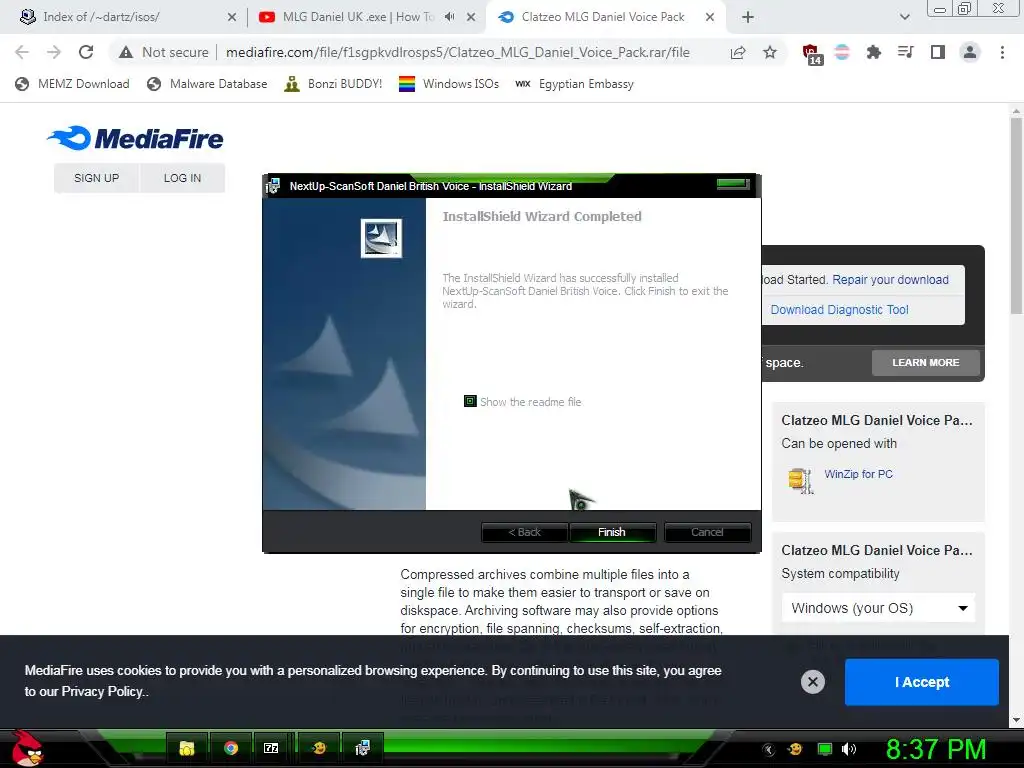Bookmark the page with the star icon
The image size is (1024, 768).
click(x=770, y=52)
